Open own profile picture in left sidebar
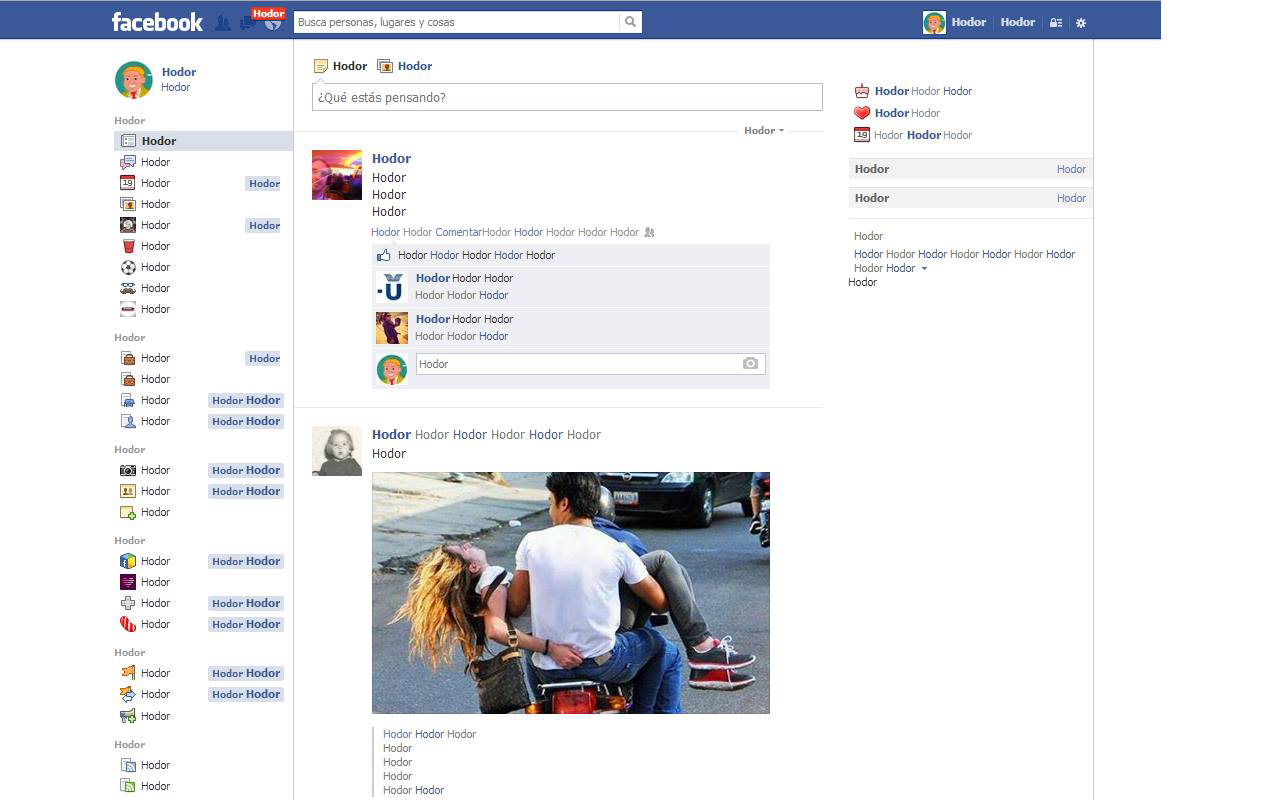This screenshot has width=1280, height=800. pyautogui.click(x=134, y=80)
